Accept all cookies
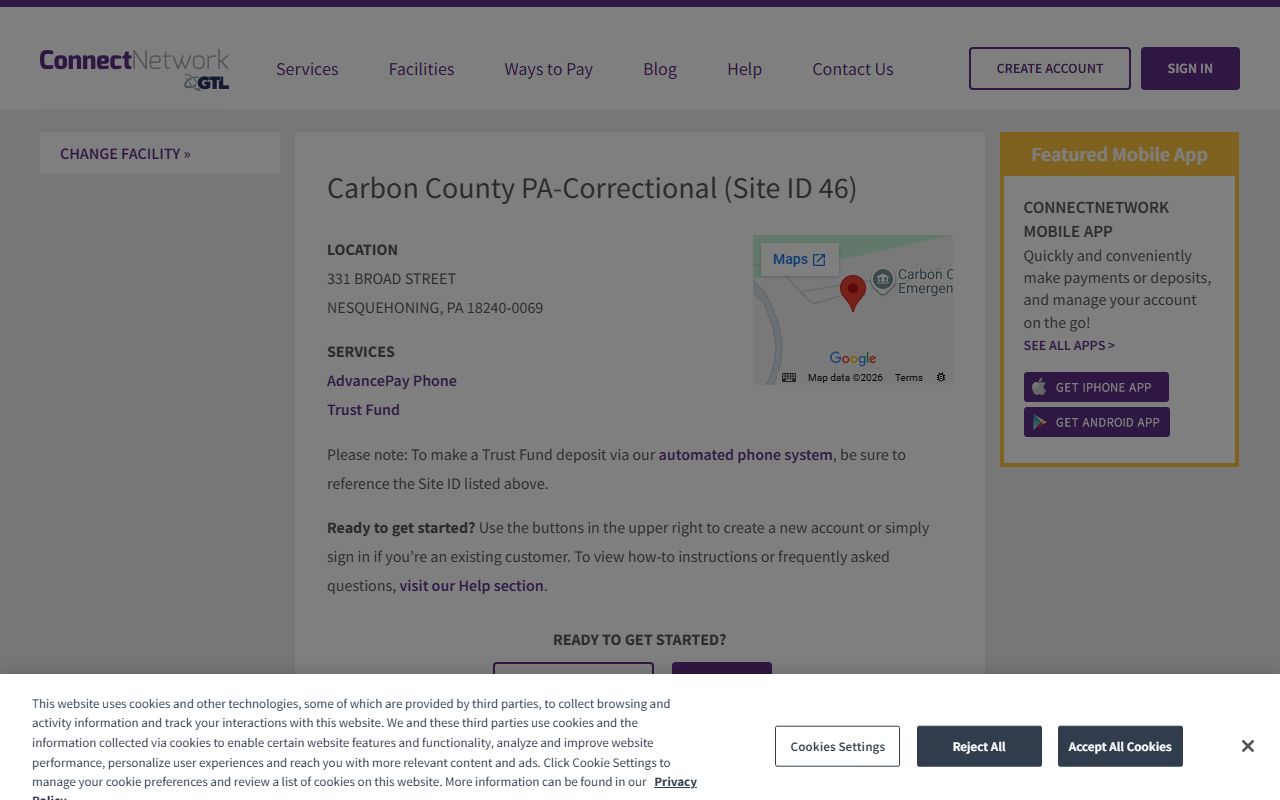1280x800 pixels. [x=1120, y=746]
